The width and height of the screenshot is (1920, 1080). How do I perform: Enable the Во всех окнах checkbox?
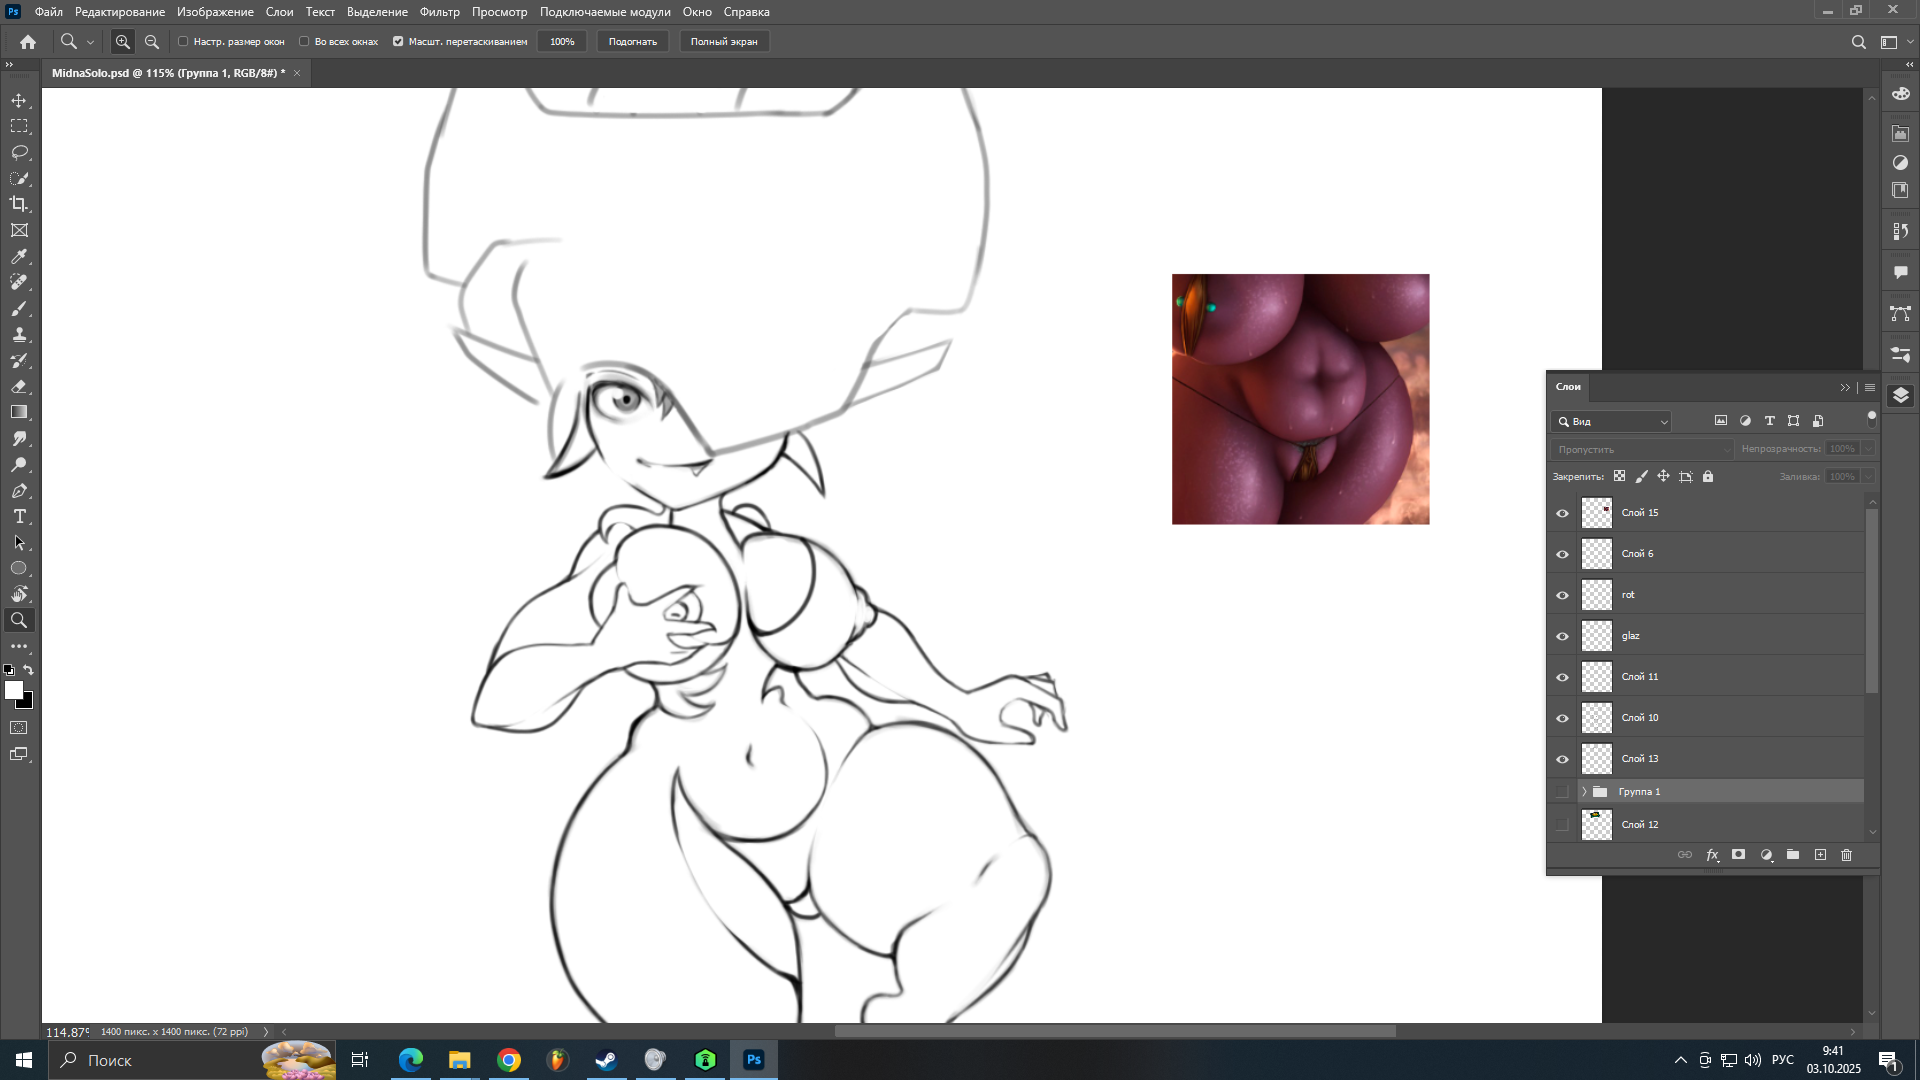(x=304, y=42)
